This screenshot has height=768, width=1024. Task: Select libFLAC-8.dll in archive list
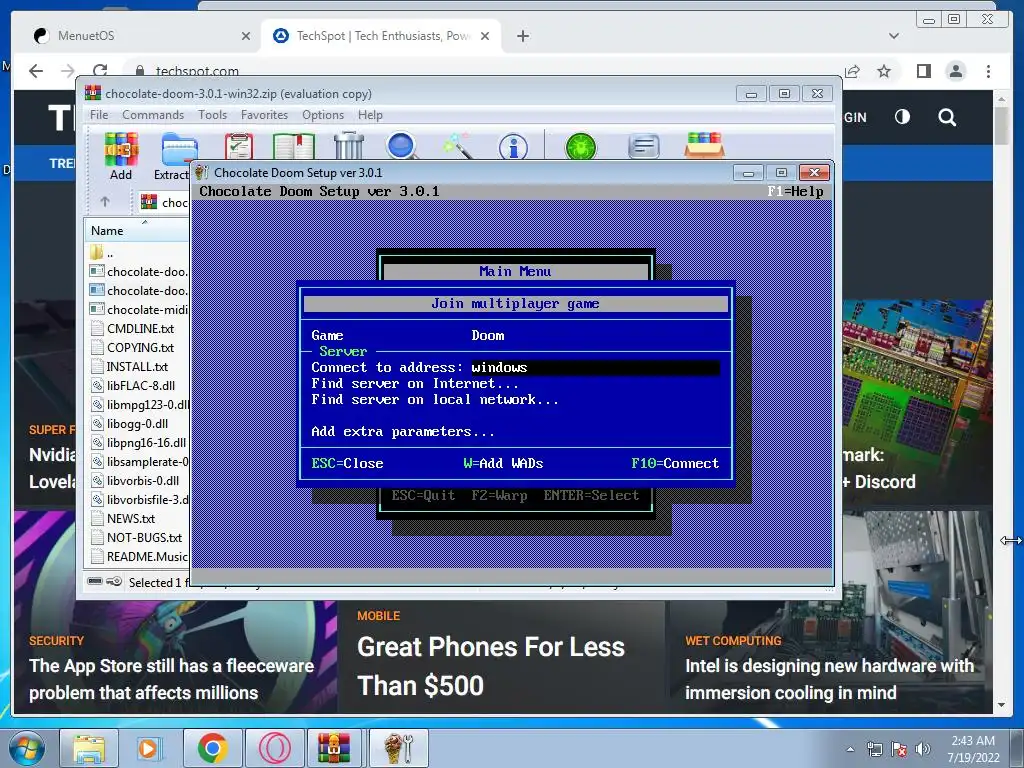(140, 385)
